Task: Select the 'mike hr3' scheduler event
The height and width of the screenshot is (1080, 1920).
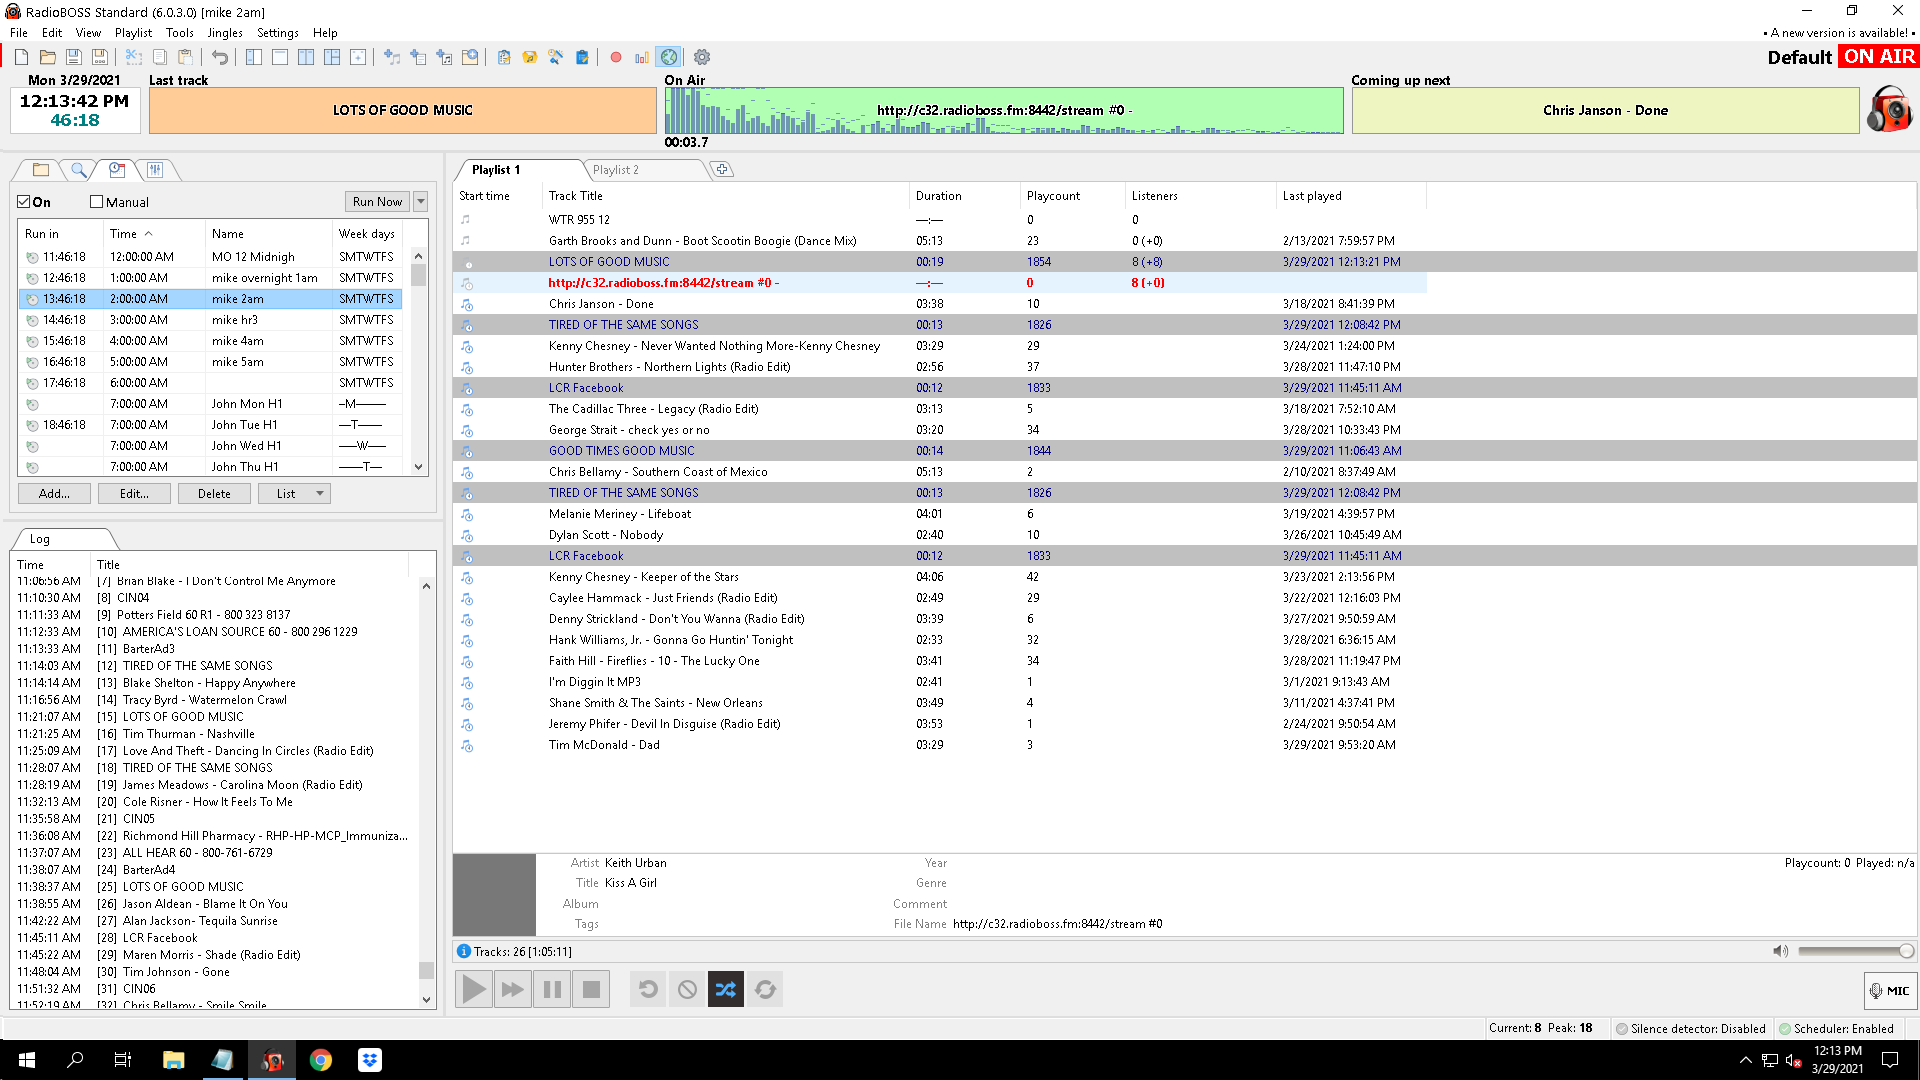Action: point(210,320)
